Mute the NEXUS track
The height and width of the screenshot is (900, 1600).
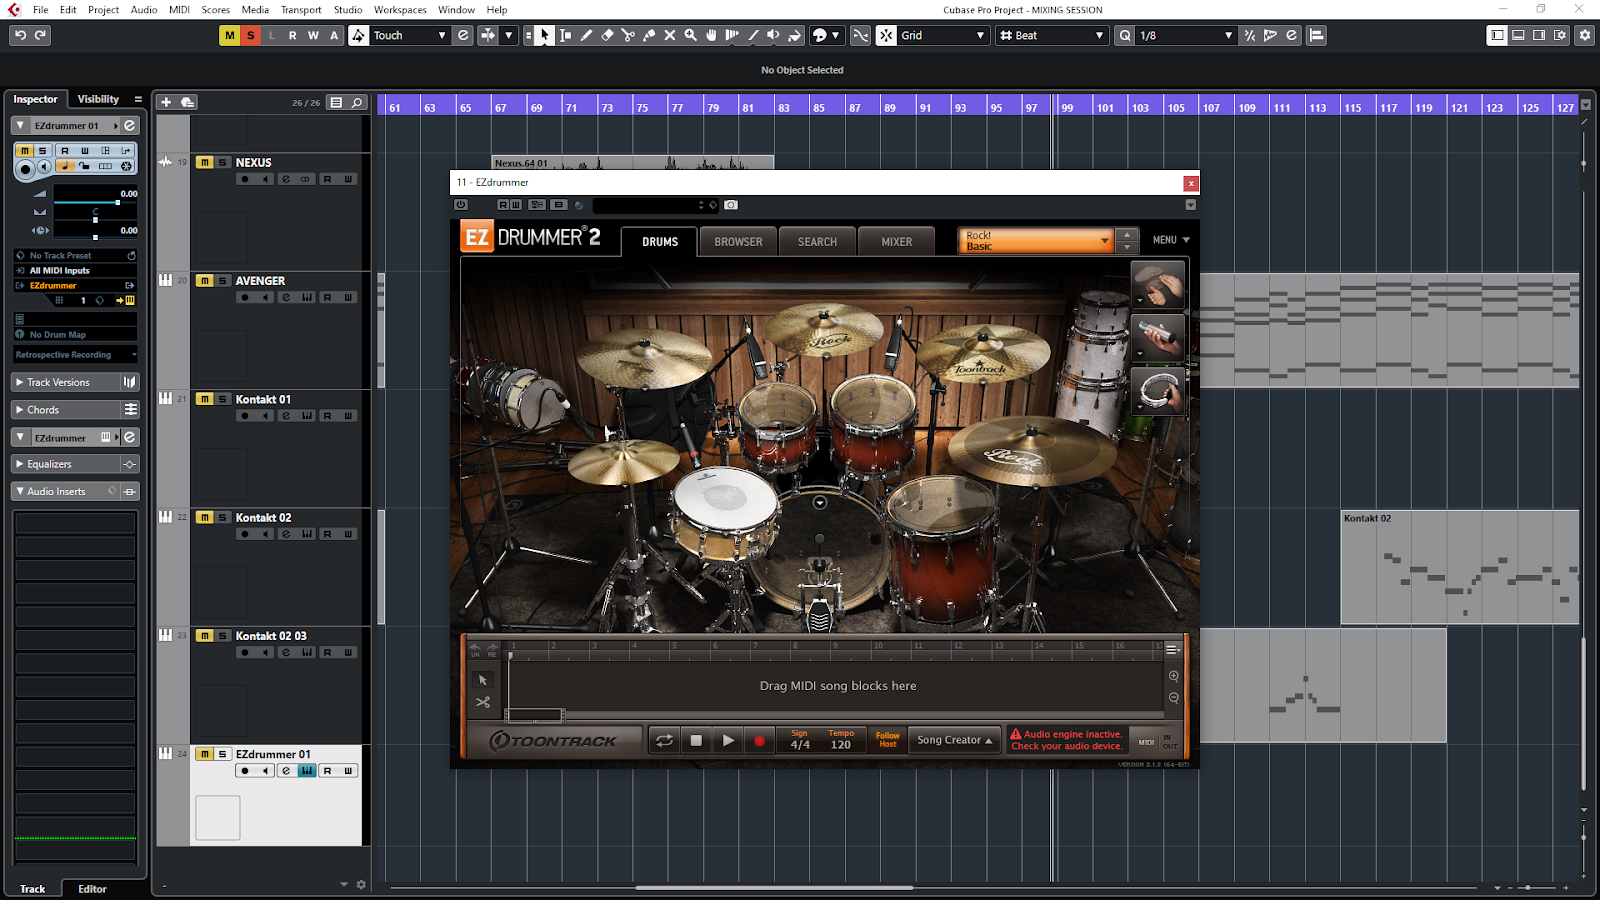coord(205,162)
